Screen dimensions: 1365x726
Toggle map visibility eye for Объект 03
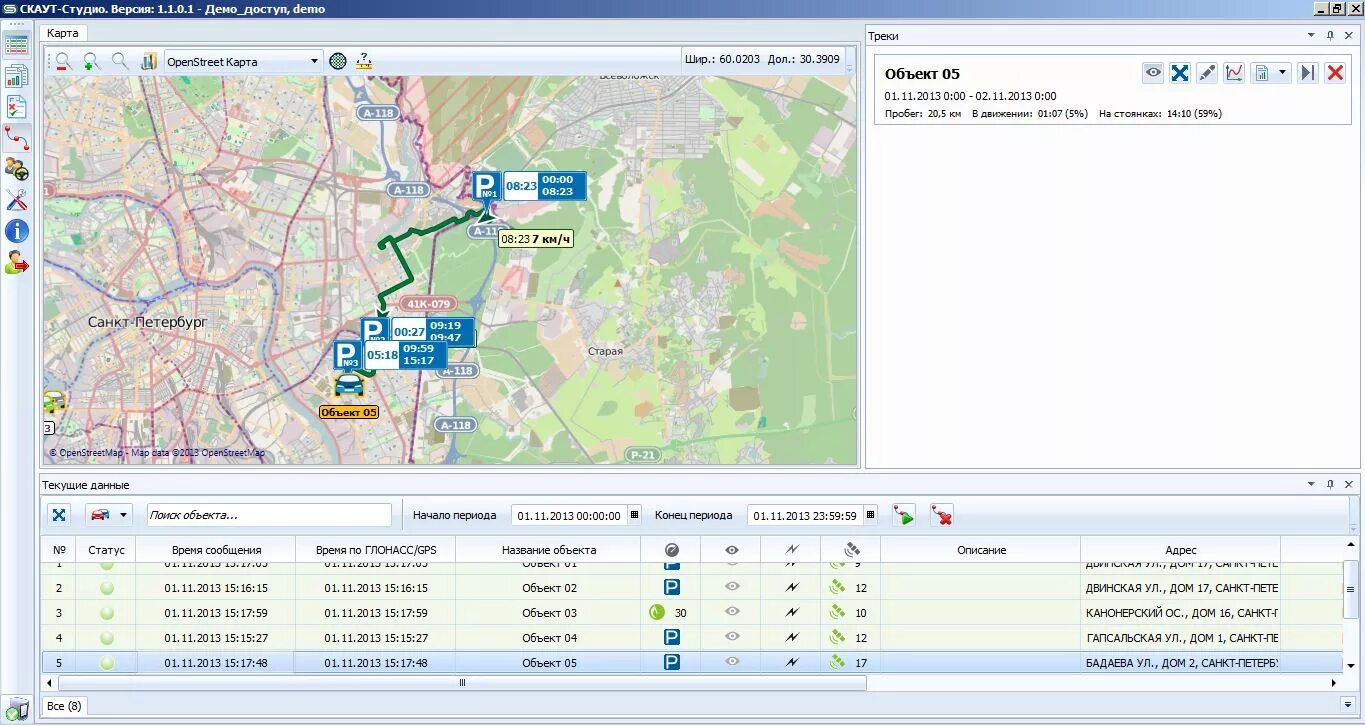point(732,612)
